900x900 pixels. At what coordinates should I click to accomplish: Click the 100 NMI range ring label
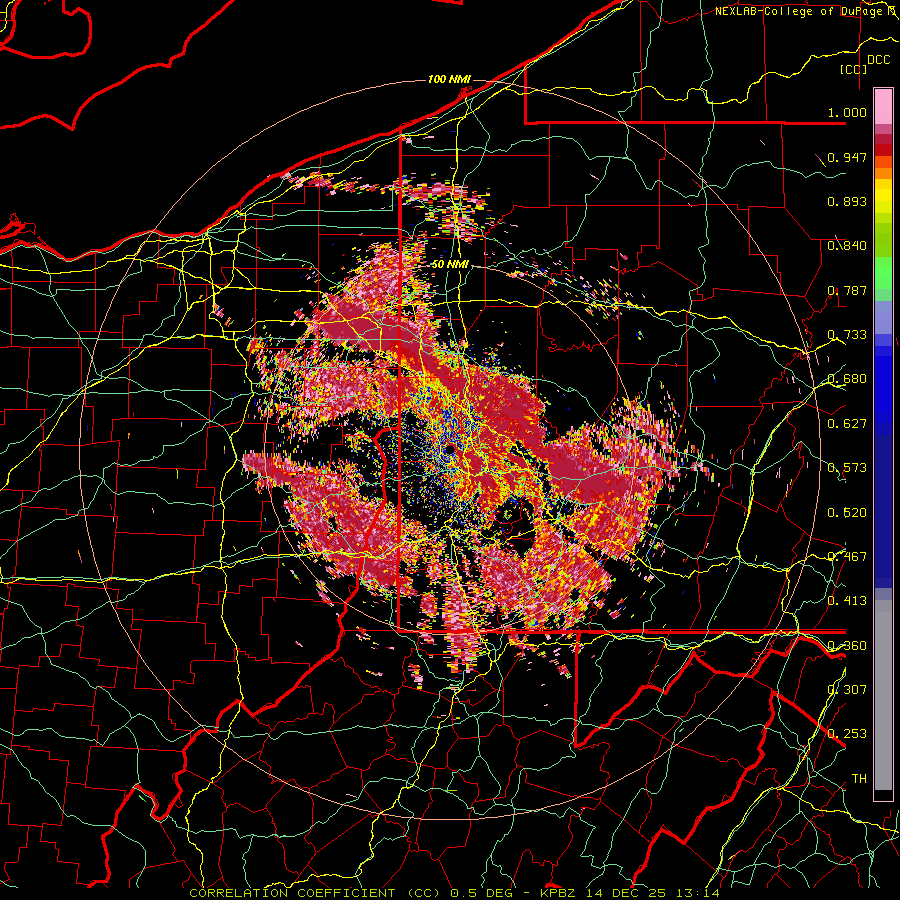pyautogui.click(x=449, y=79)
